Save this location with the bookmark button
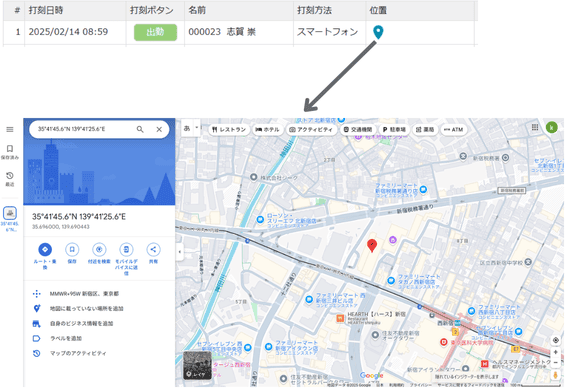The height and width of the screenshot is (388, 565). [72, 249]
